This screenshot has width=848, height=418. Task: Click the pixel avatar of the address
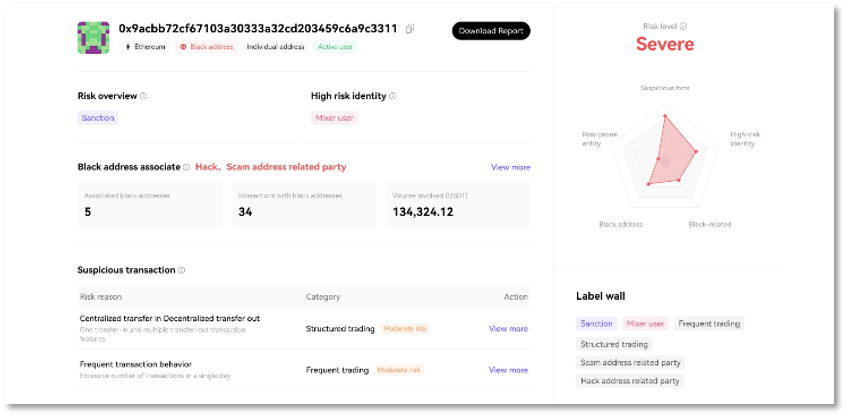pyautogui.click(x=94, y=38)
